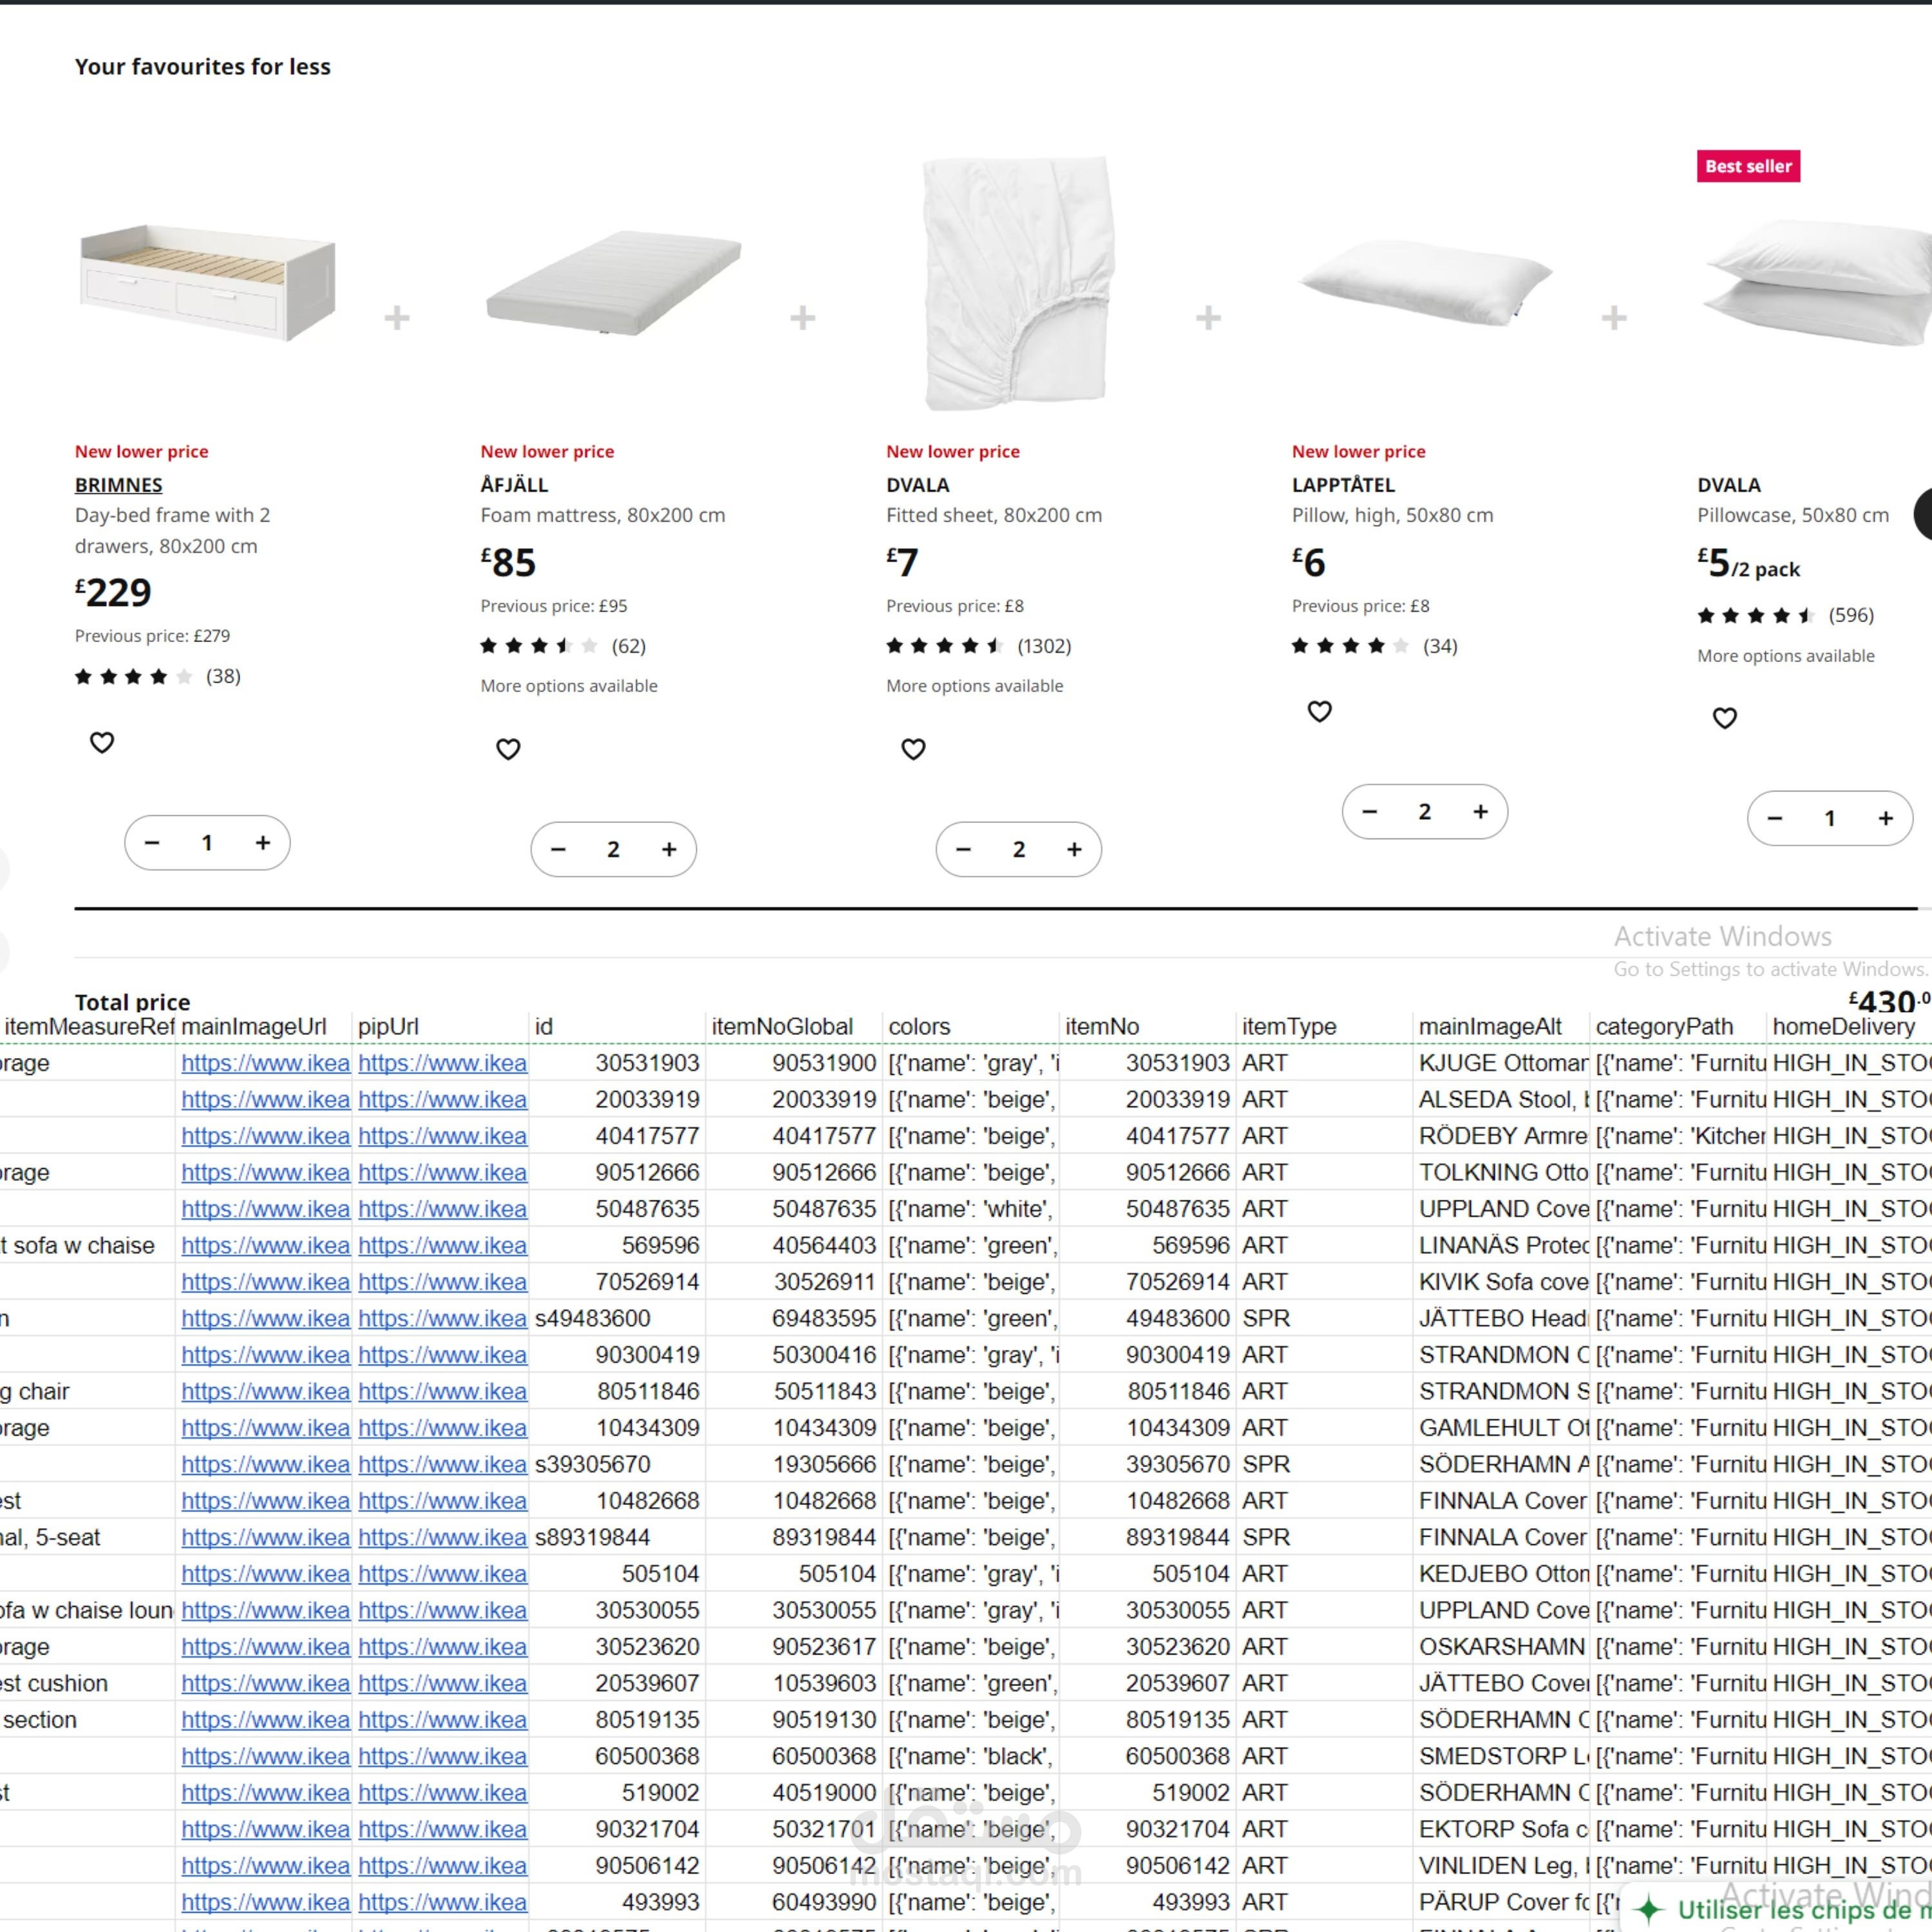The height and width of the screenshot is (1932, 1932).
Task: Select the 'TOLKNING Otto' cell
Action: (x=1503, y=1172)
